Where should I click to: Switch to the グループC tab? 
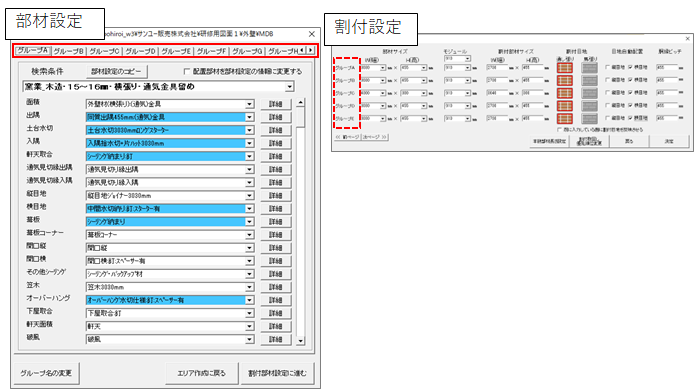pyautogui.click(x=104, y=51)
